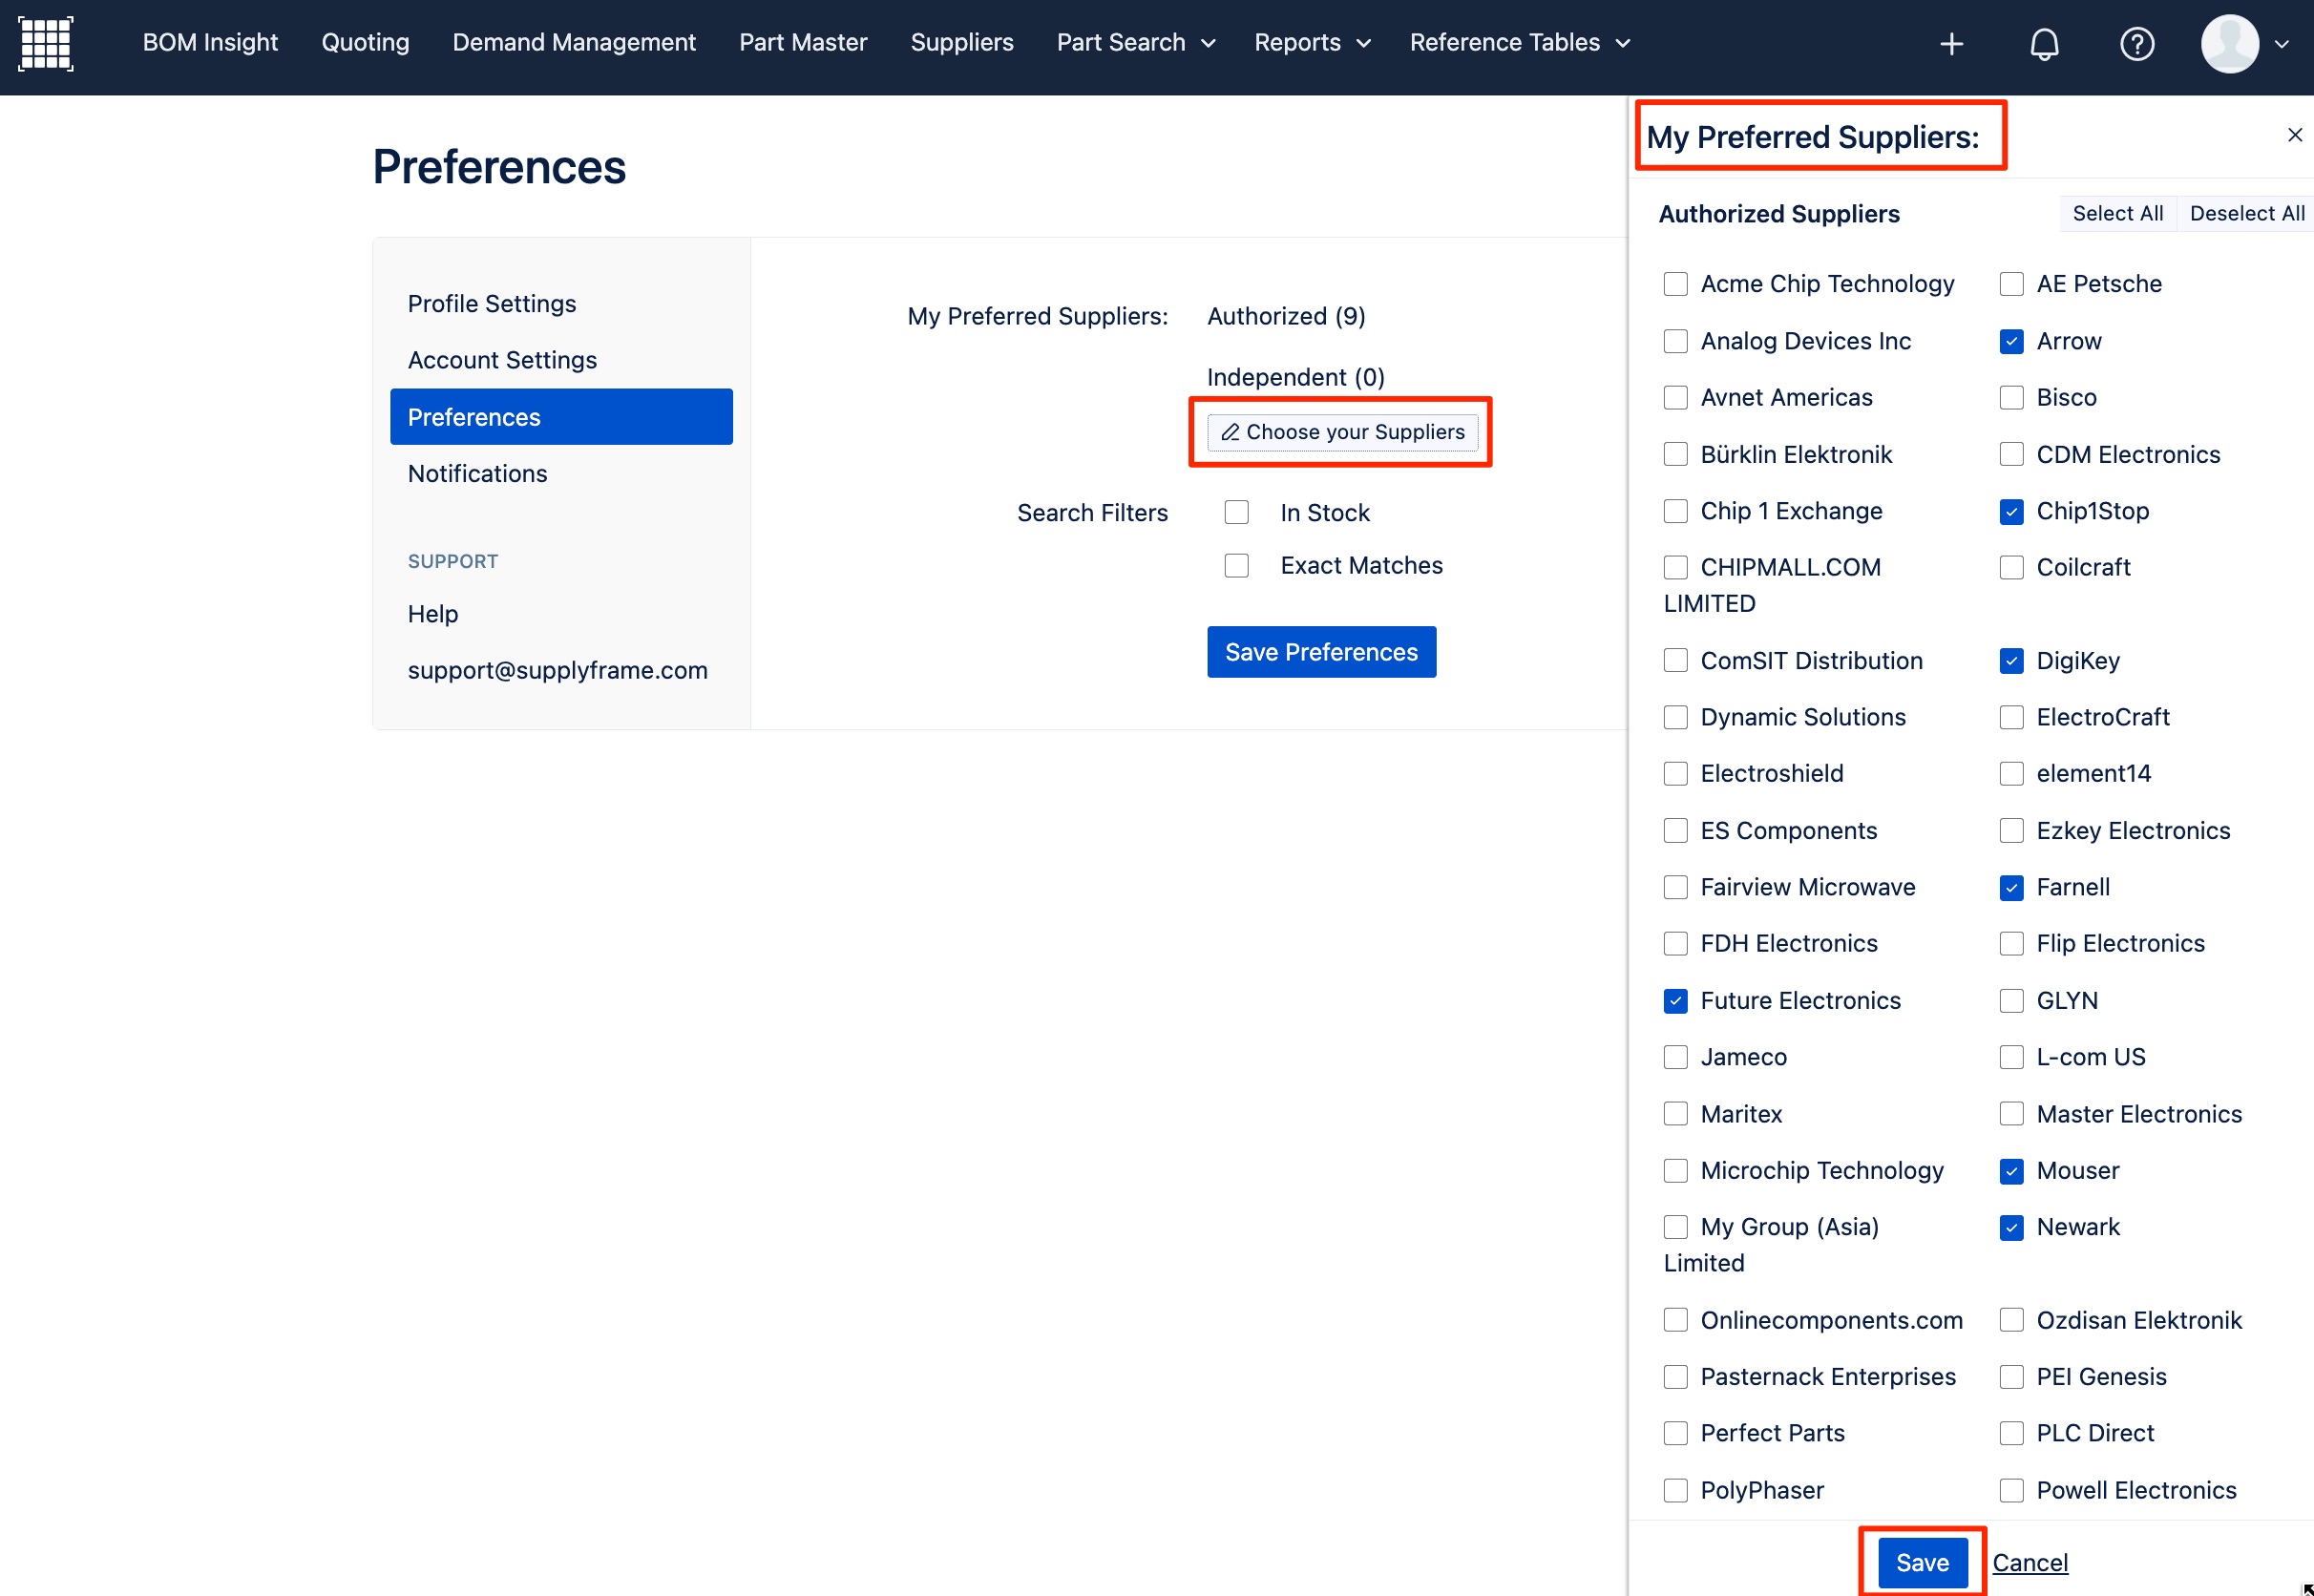Click Cancel link in suppliers panel
This screenshot has width=2314, height=1596.
click(x=2030, y=1563)
